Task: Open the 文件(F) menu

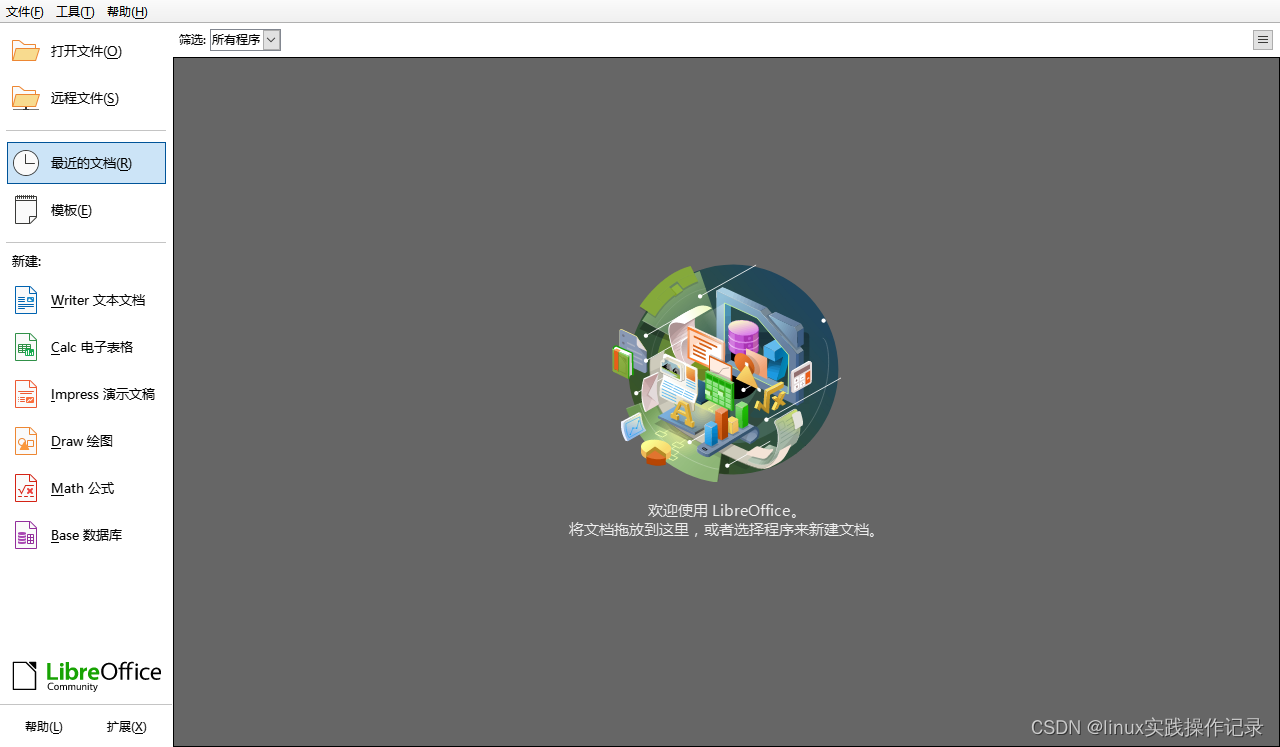Action: point(25,12)
